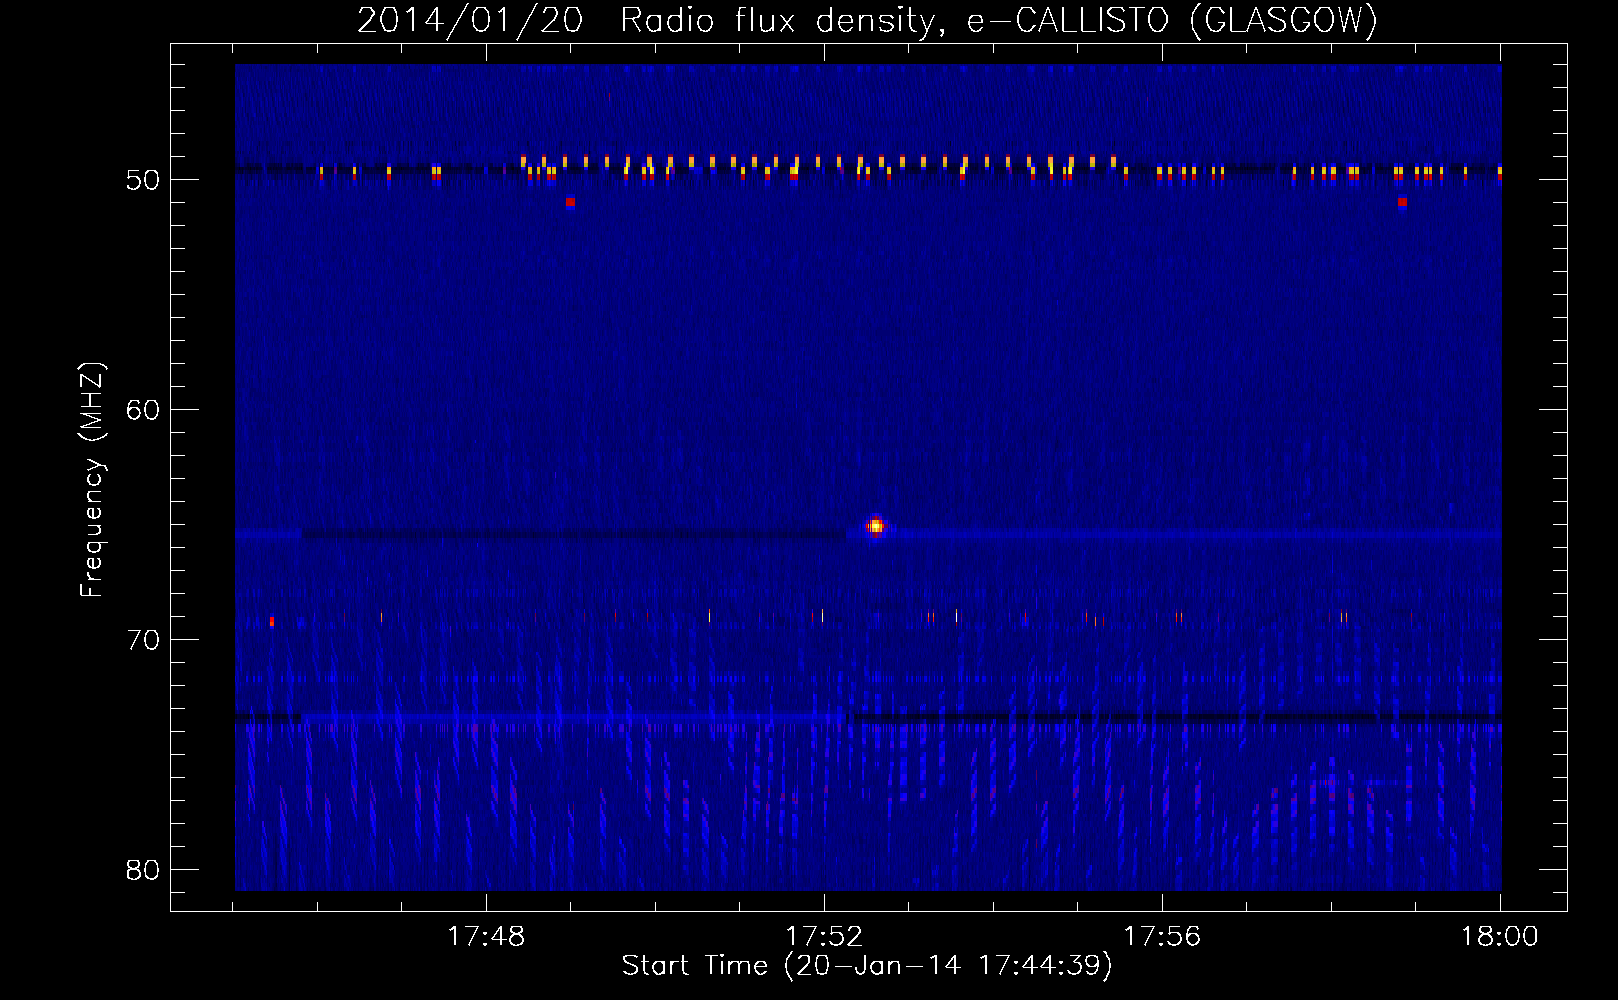Click the 17:48 time tick label
This screenshot has height=1000, width=1618.
coord(486,937)
